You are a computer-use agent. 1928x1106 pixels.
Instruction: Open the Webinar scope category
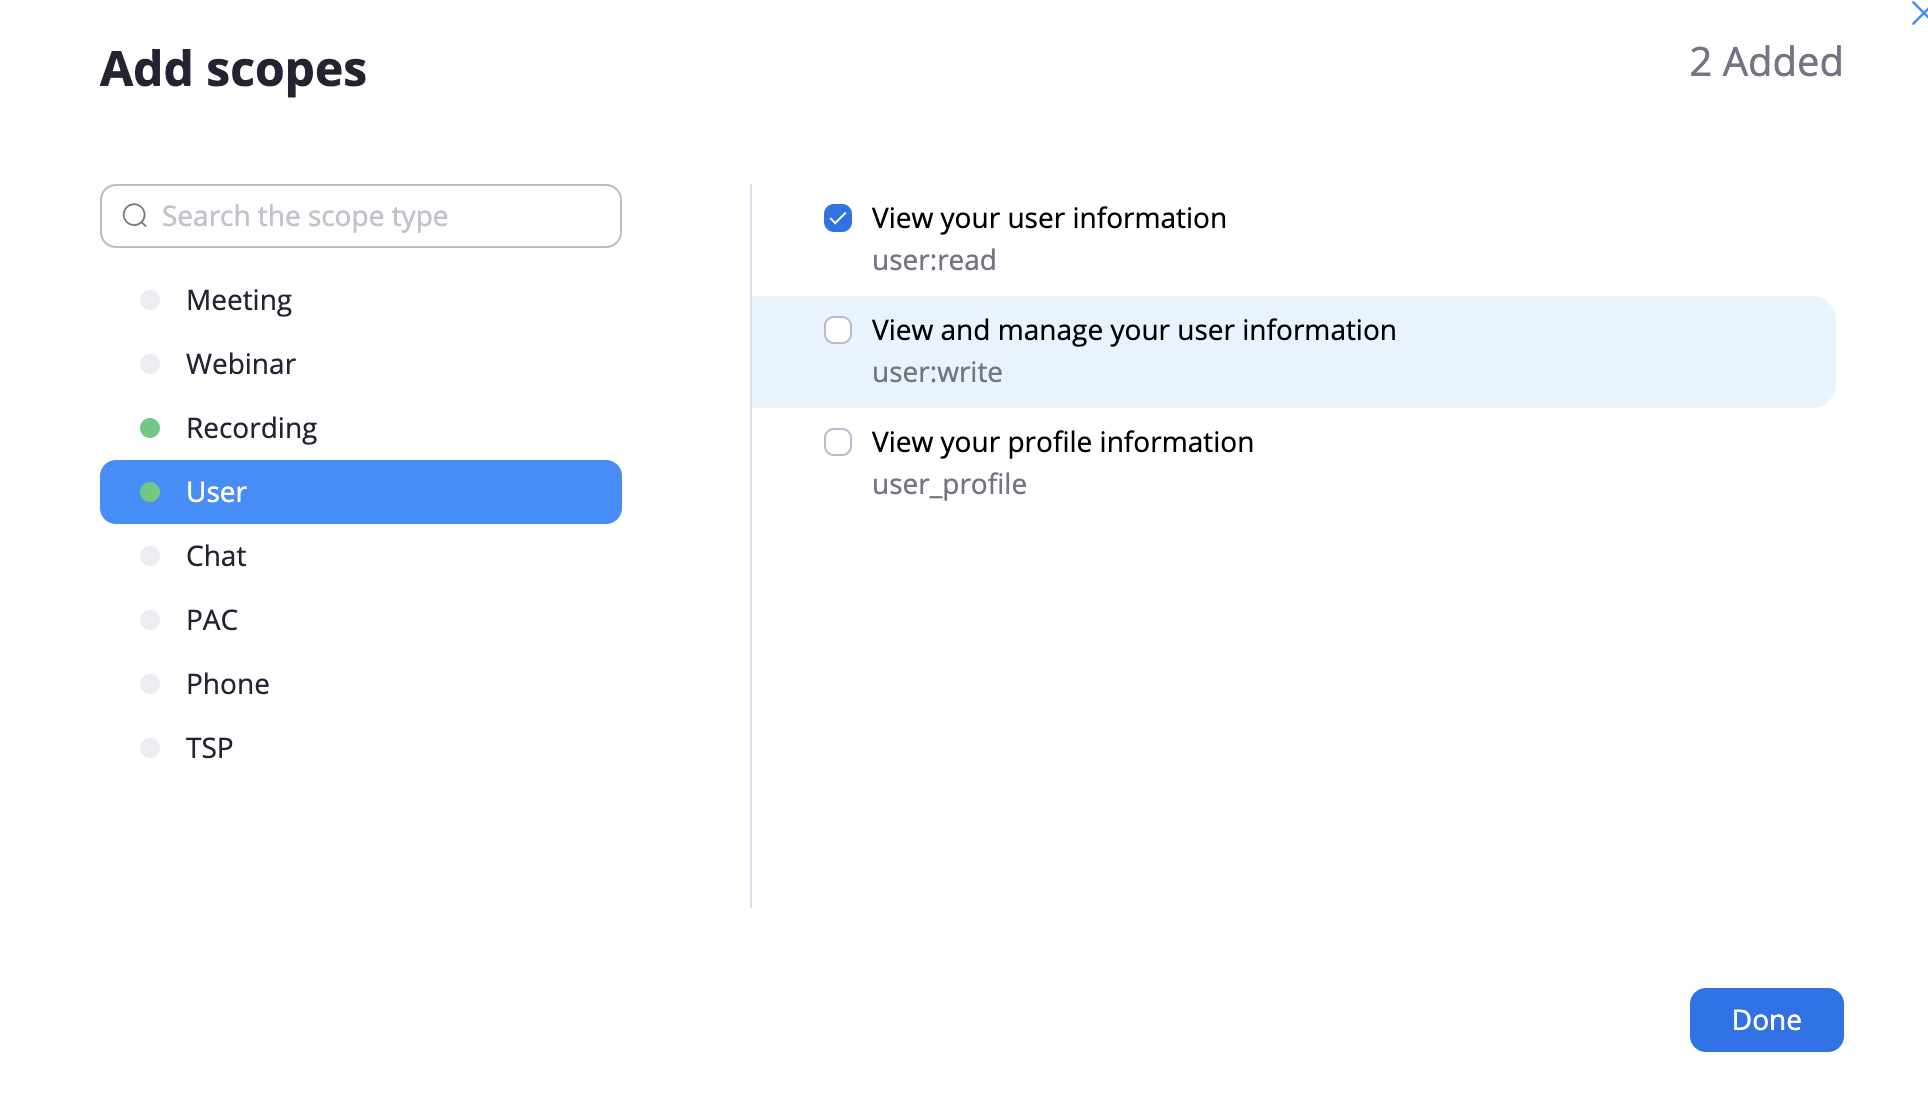[241, 364]
